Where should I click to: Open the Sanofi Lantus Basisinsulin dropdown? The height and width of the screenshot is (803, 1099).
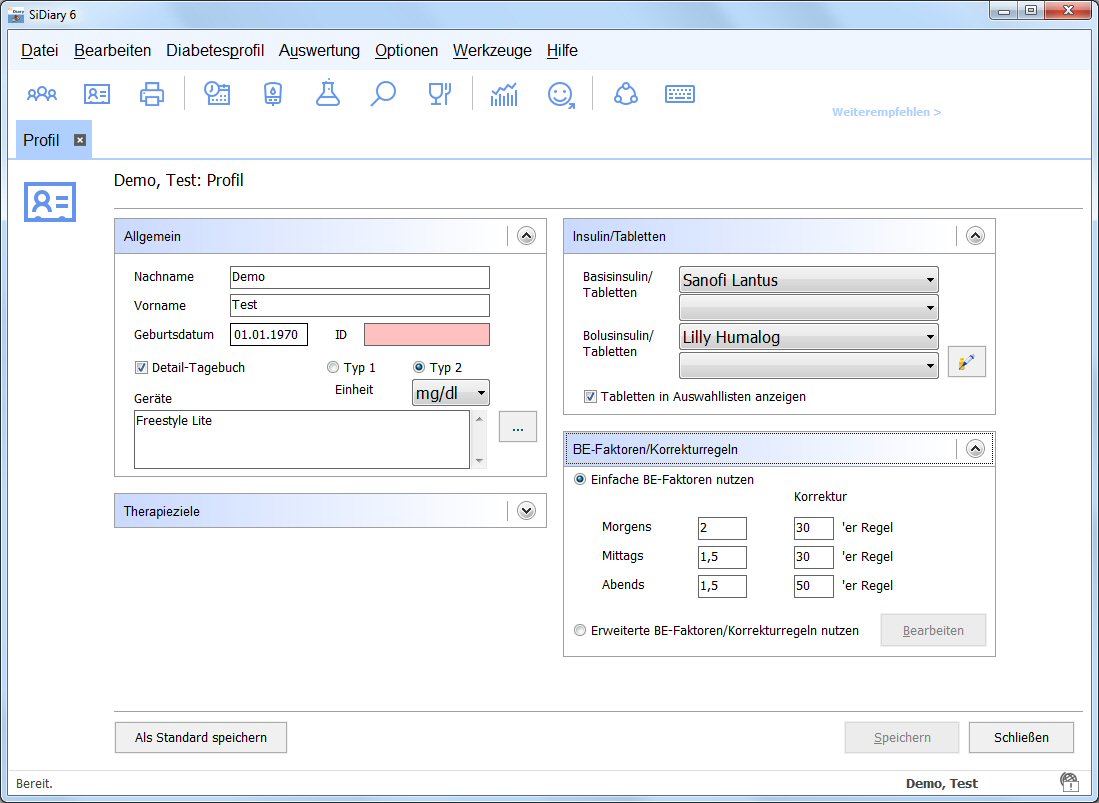[x=808, y=280]
